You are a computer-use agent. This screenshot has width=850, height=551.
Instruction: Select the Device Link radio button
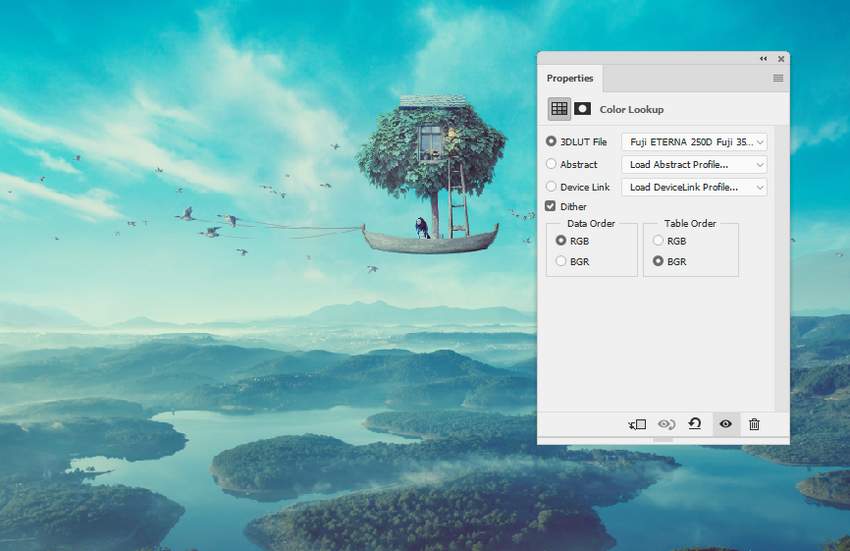(551, 187)
